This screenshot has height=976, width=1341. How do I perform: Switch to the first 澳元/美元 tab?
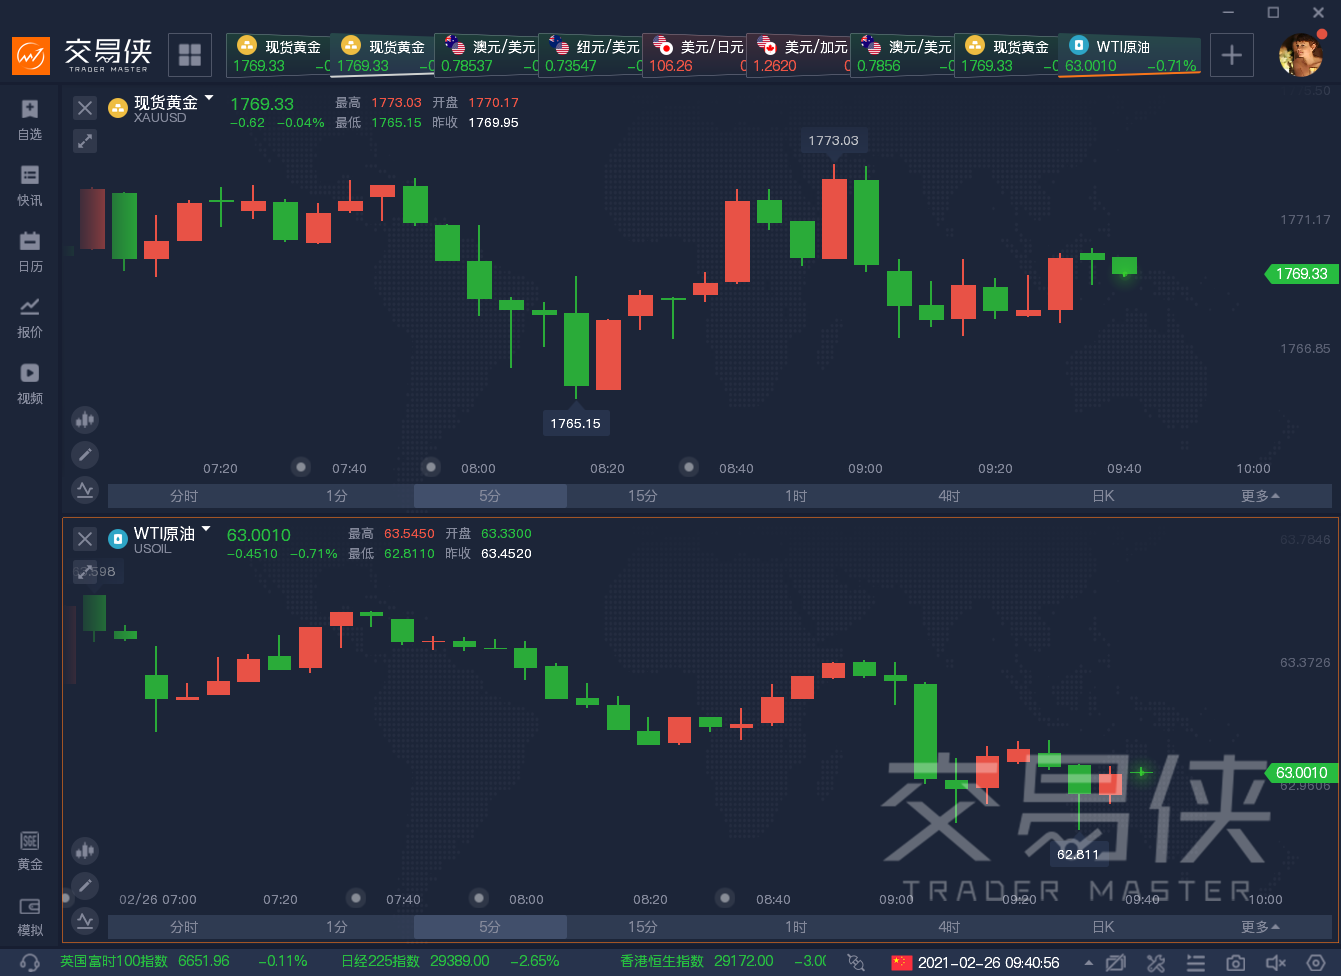pos(486,55)
